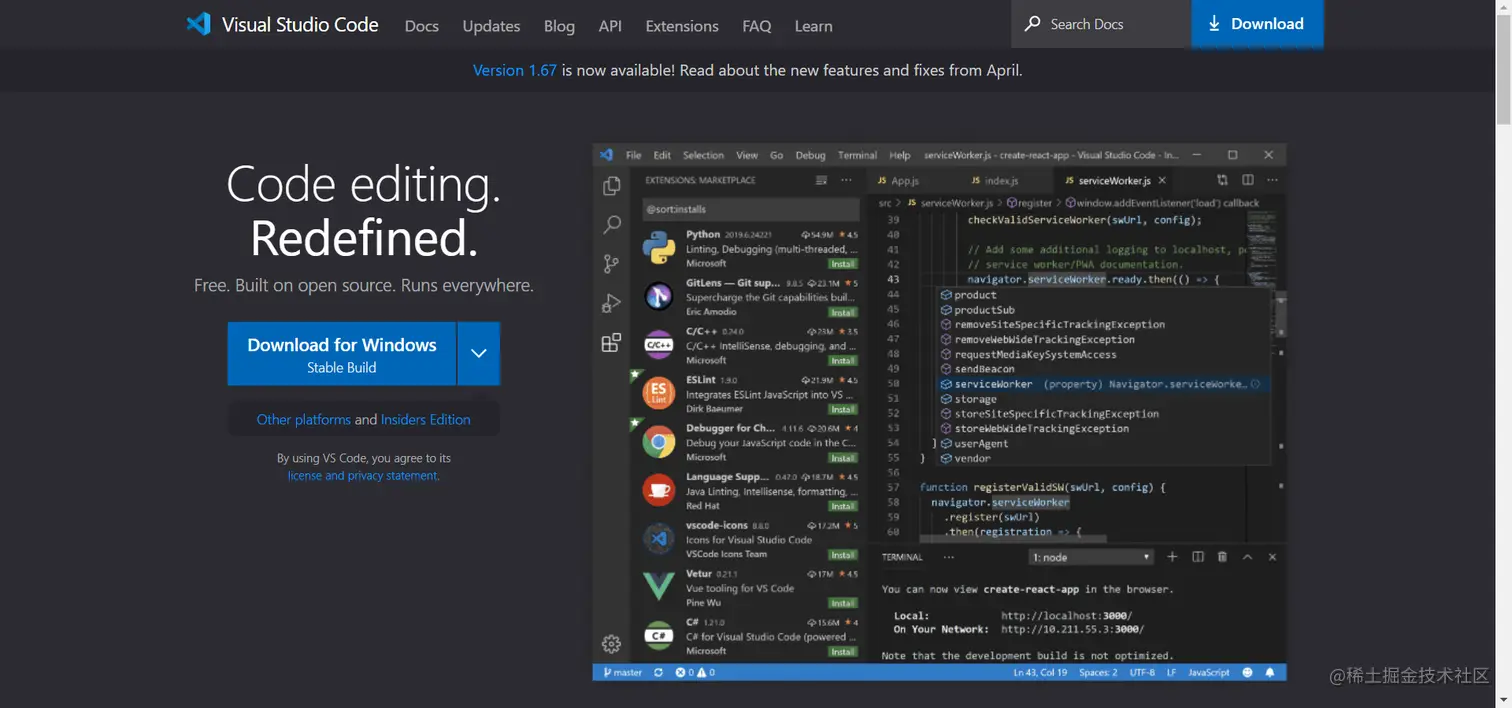Open the Version 1.67 link

514,70
